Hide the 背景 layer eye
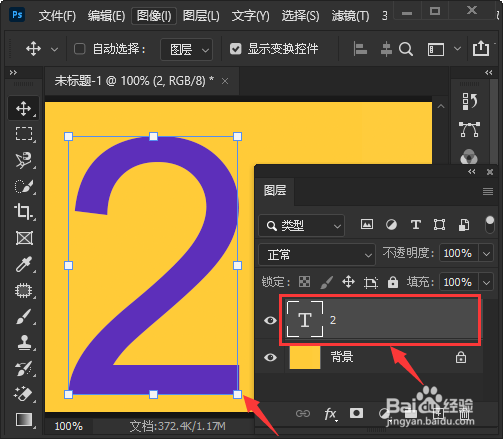 [270, 358]
